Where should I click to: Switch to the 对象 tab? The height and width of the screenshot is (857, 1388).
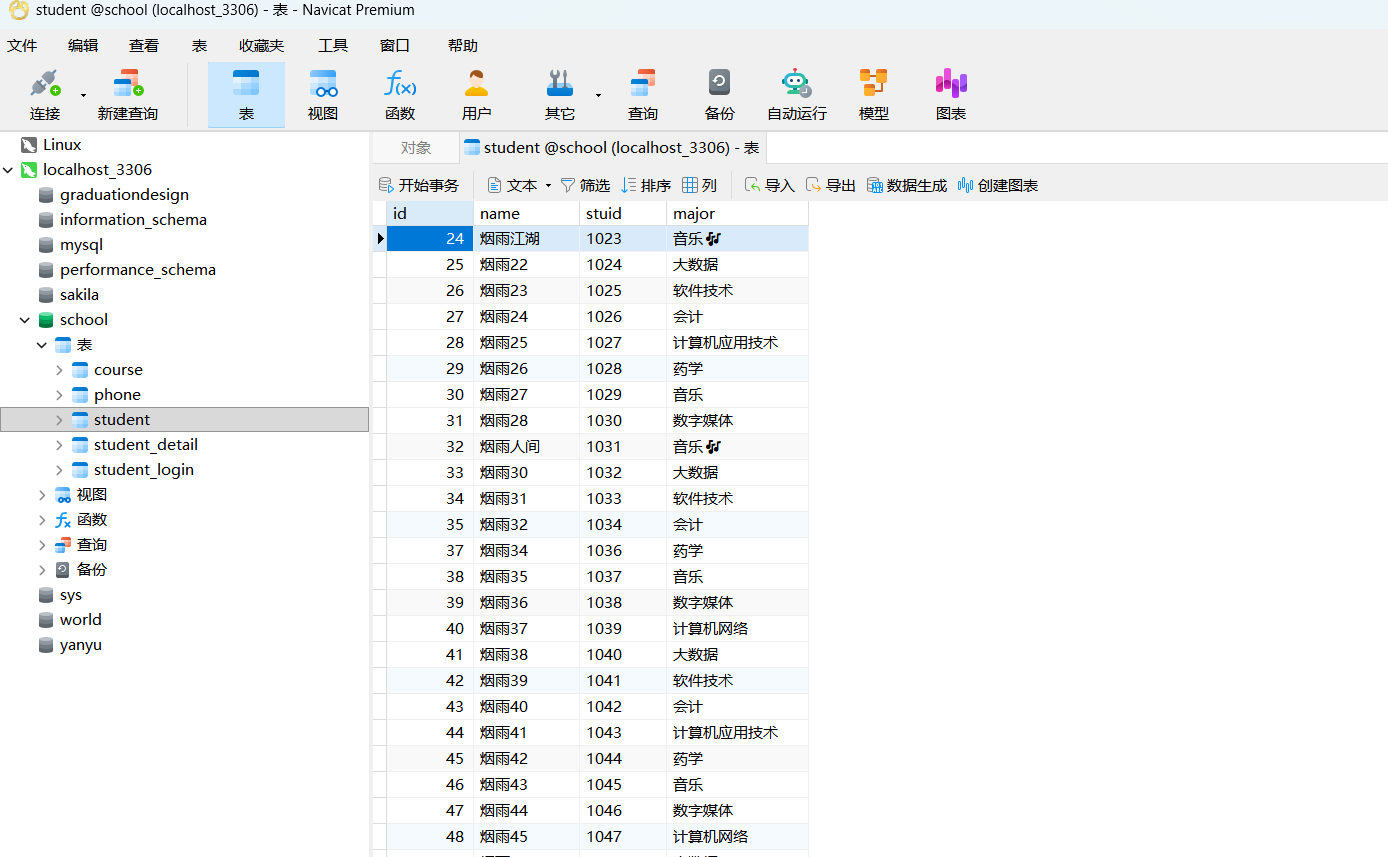pyautogui.click(x=416, y=148)
